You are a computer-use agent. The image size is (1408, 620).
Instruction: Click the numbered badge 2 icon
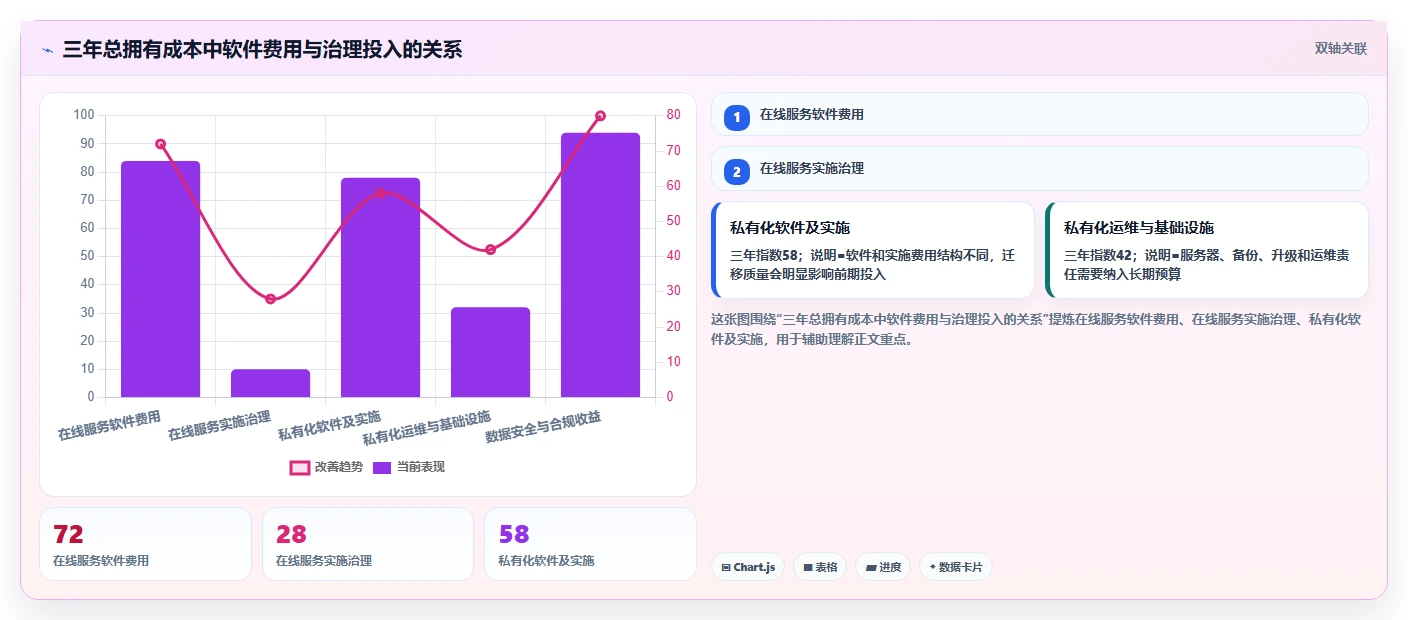click(737, 172)
